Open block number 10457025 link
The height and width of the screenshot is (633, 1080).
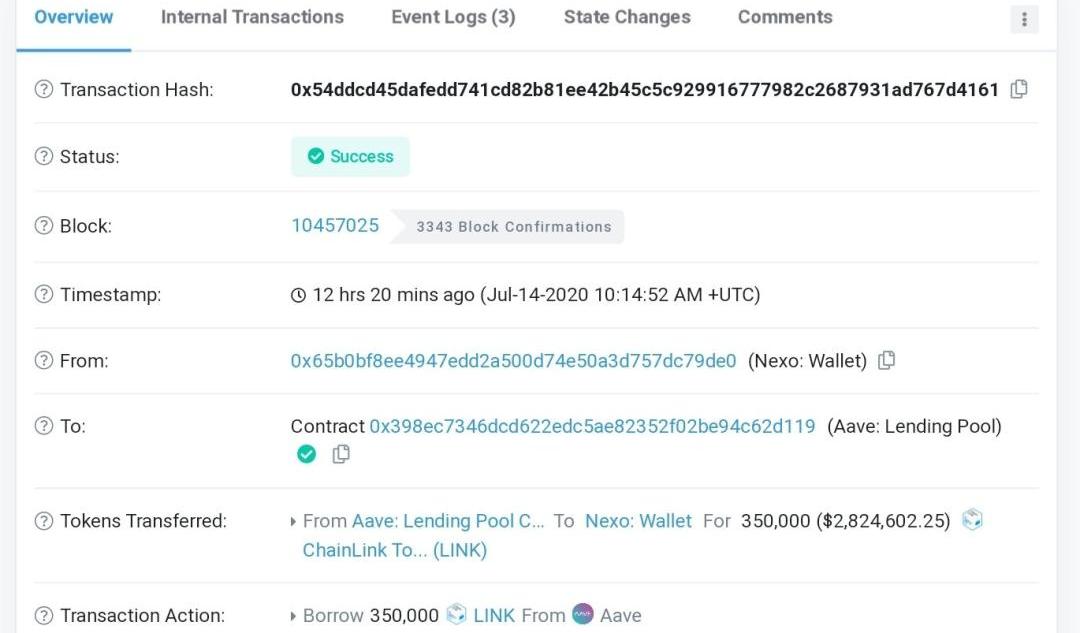pyautogui.click(x=335, y=225)
